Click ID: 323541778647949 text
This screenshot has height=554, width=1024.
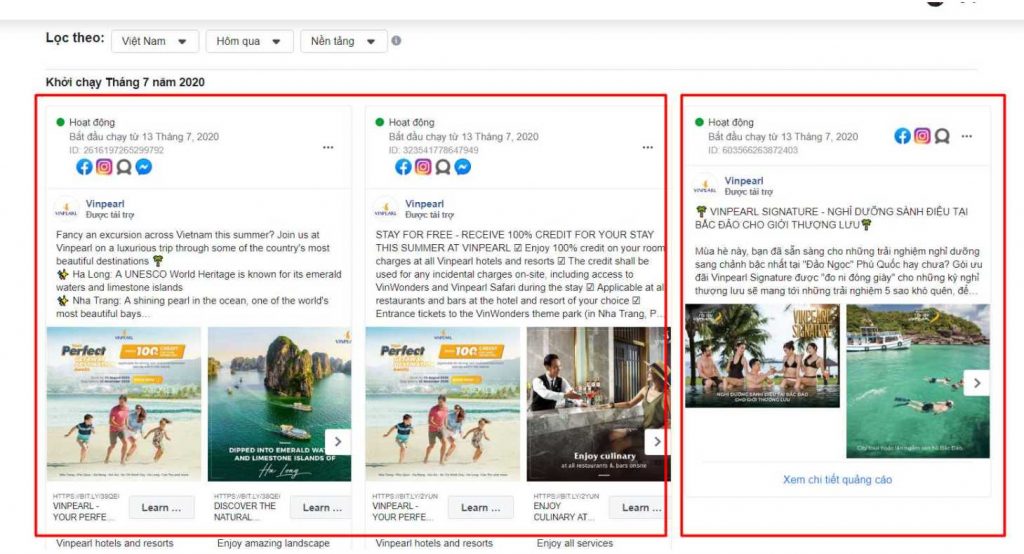[x=434, y=150]
